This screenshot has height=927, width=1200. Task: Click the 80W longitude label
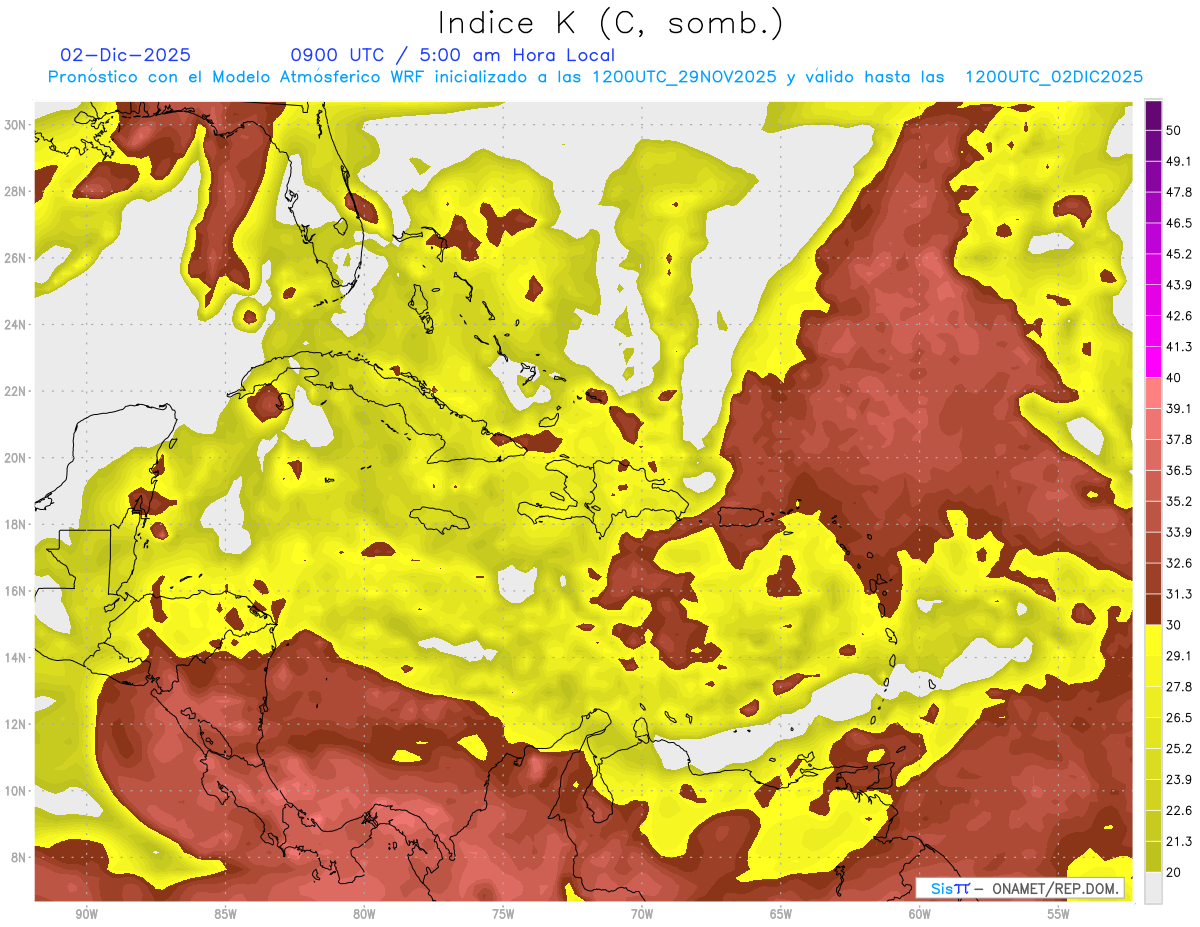click(364, 914)
